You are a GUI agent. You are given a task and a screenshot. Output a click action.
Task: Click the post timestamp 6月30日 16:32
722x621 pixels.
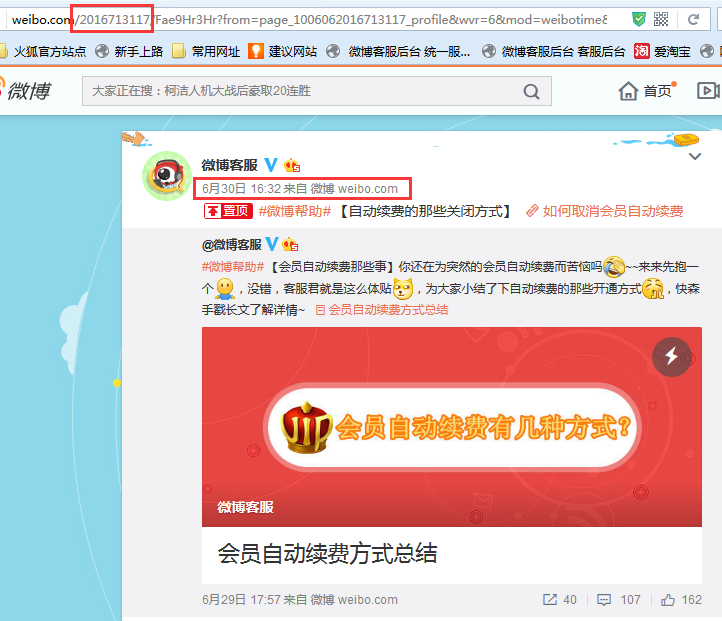coord(241,189)
